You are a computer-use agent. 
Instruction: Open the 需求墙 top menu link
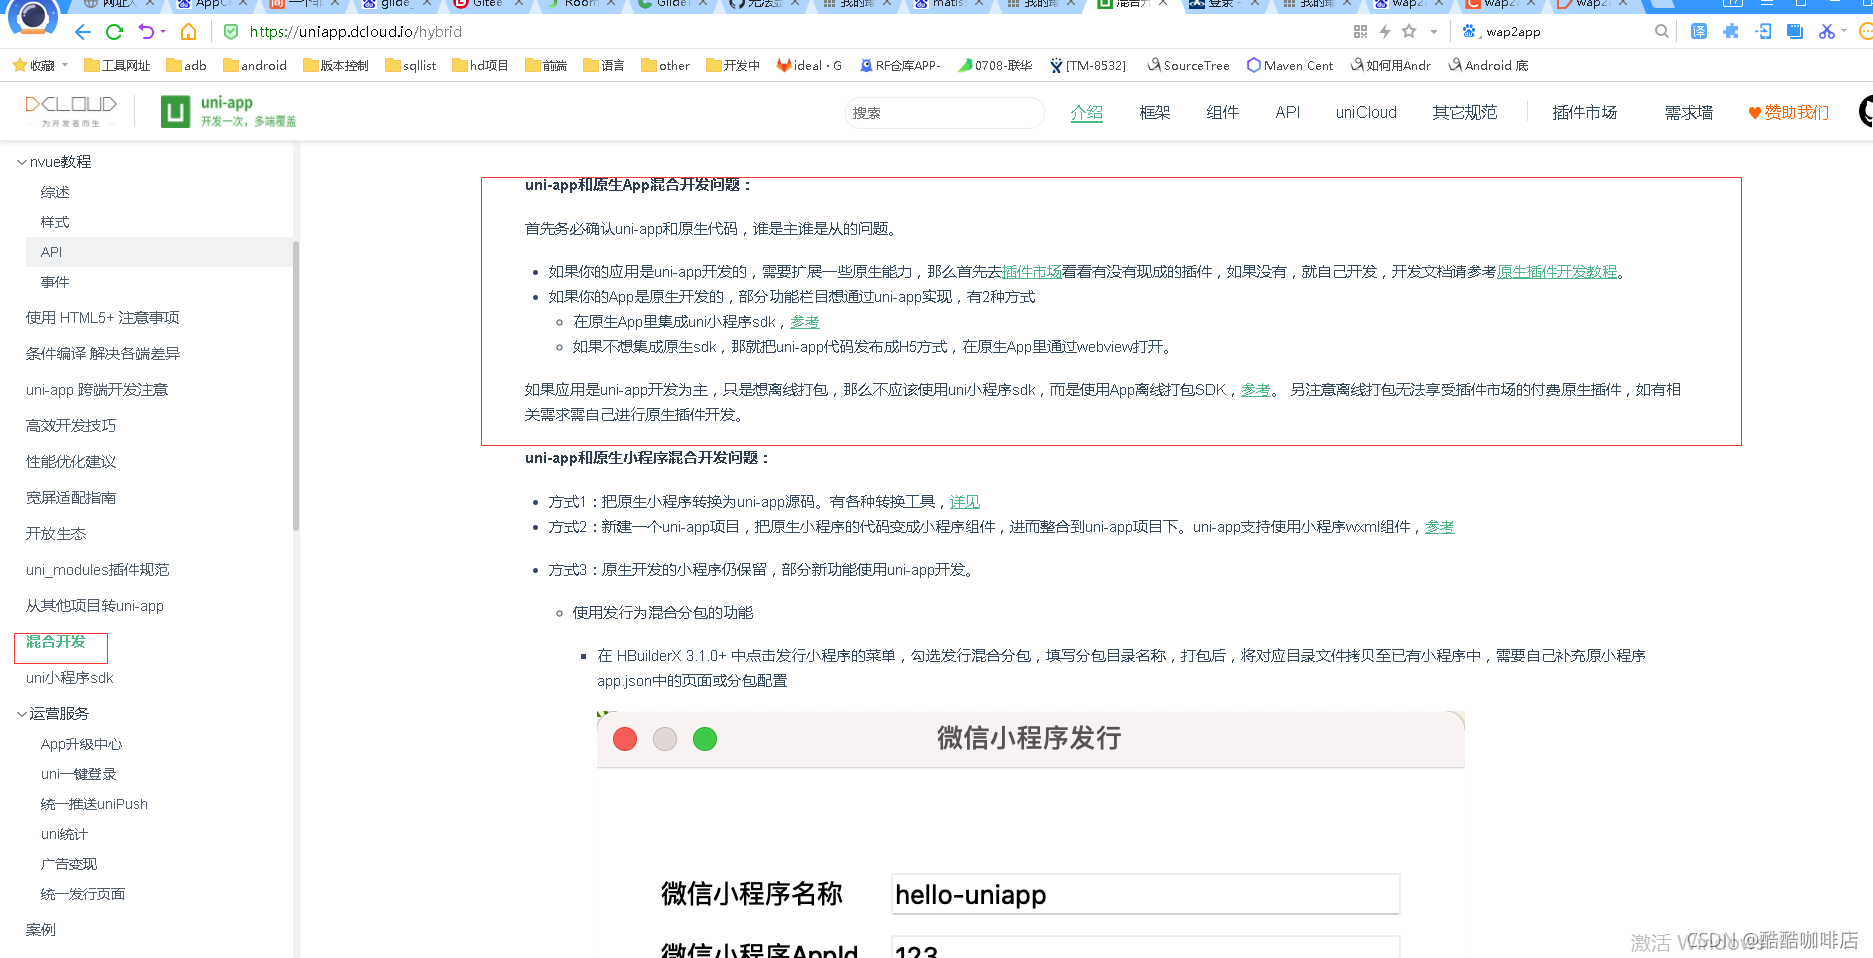tap(1688, 113)
